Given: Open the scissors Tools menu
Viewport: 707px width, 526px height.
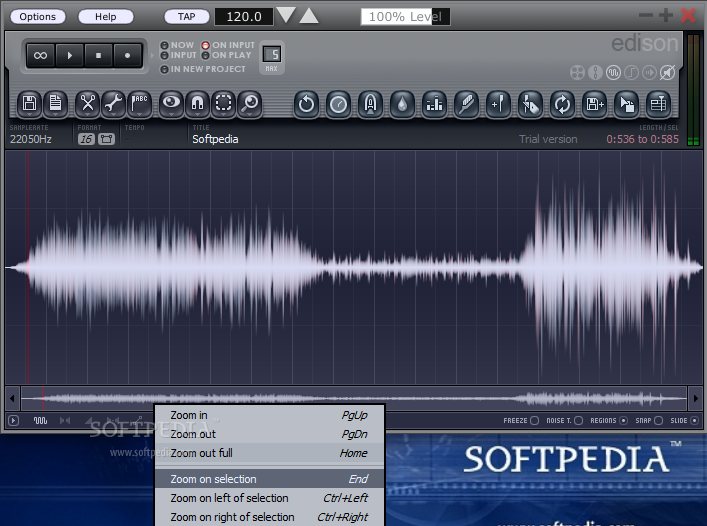Looking at the screenshot, I should point(87,104).
